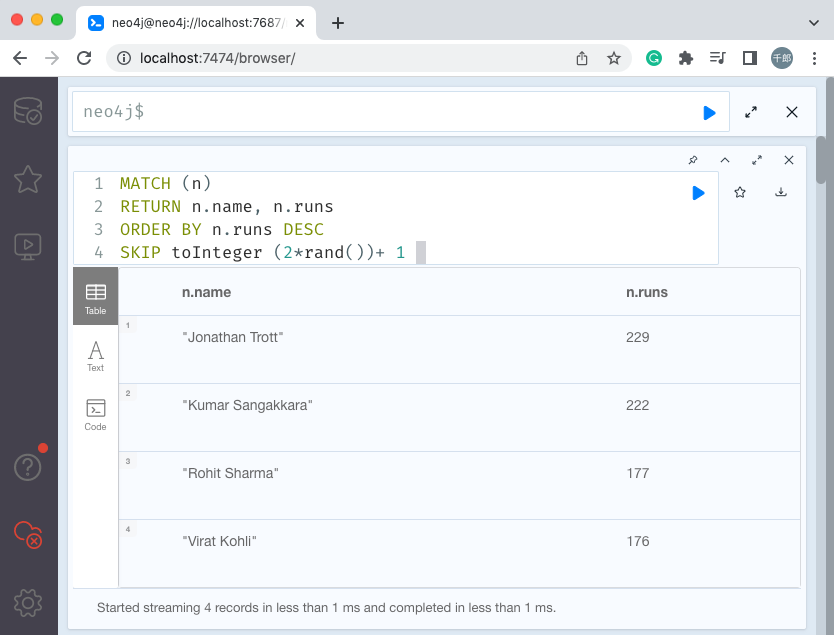The height and width of the screenshot is (635, 834).
Task: Go back in Chrome
Action: coord(20,58)
